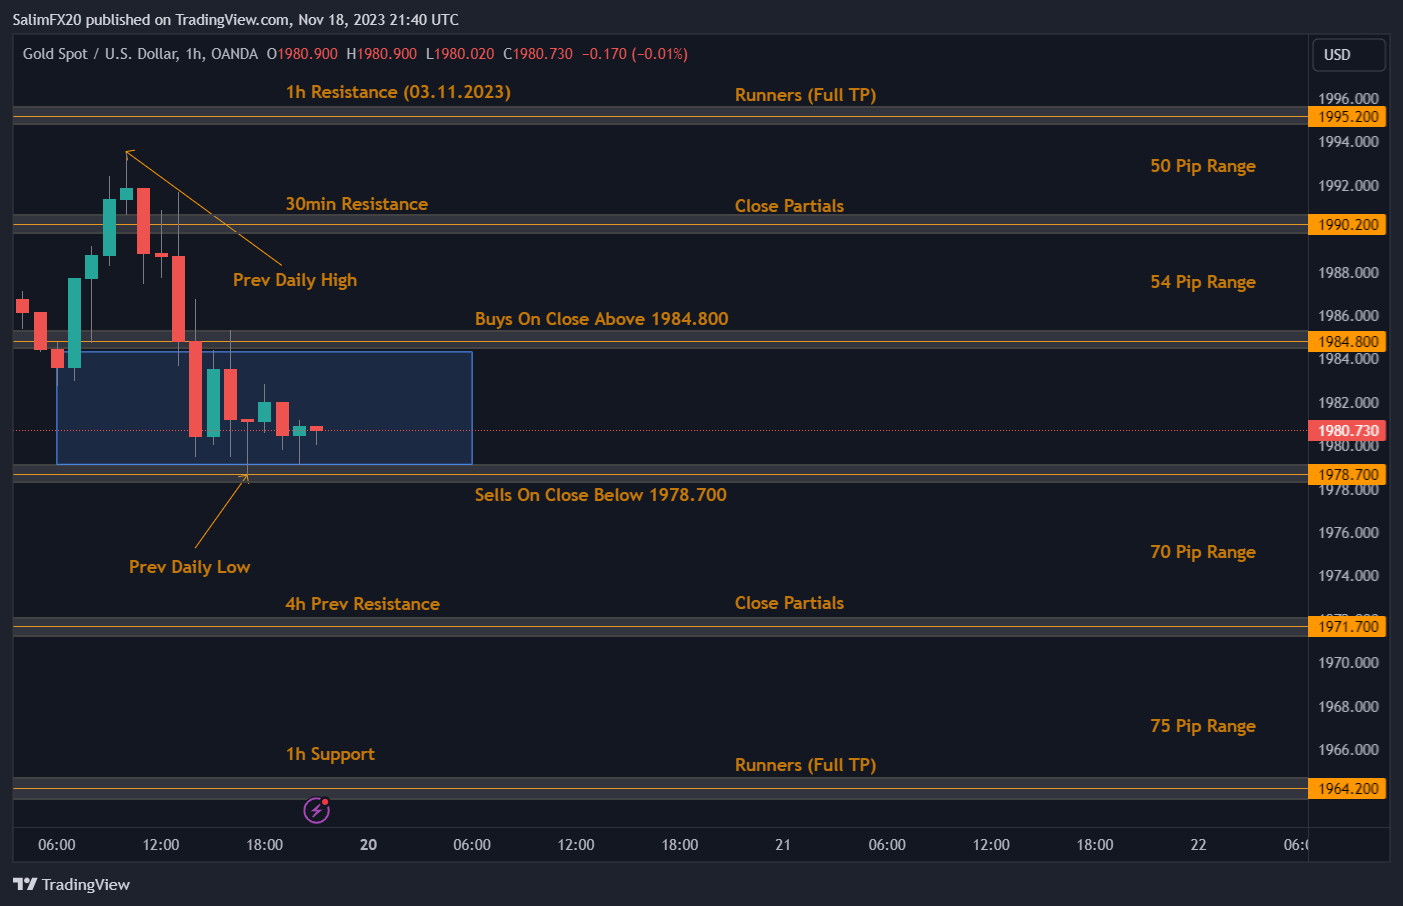Select the orange 1964.200 price label
The height and width of the screenshot is (906, 1403).
[1347, 788]
